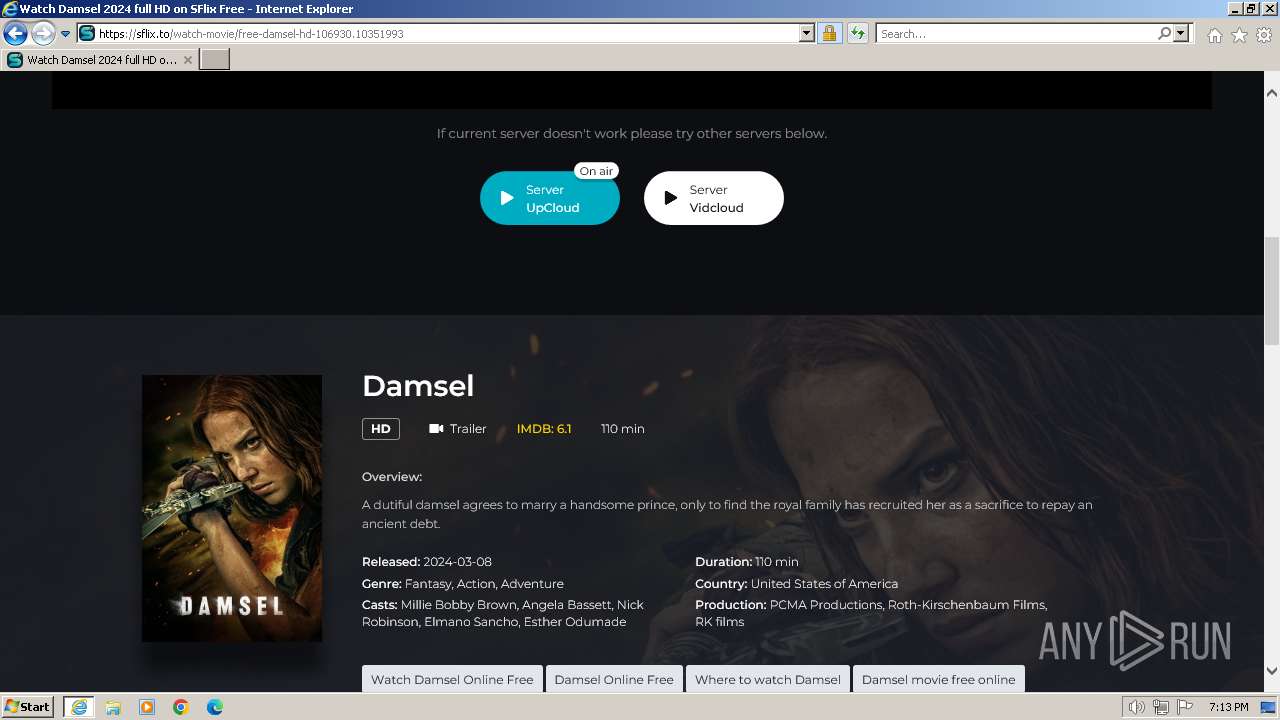Open PCMA Productions link
The width and height of the screenshot is (1280, 720).
826,605
